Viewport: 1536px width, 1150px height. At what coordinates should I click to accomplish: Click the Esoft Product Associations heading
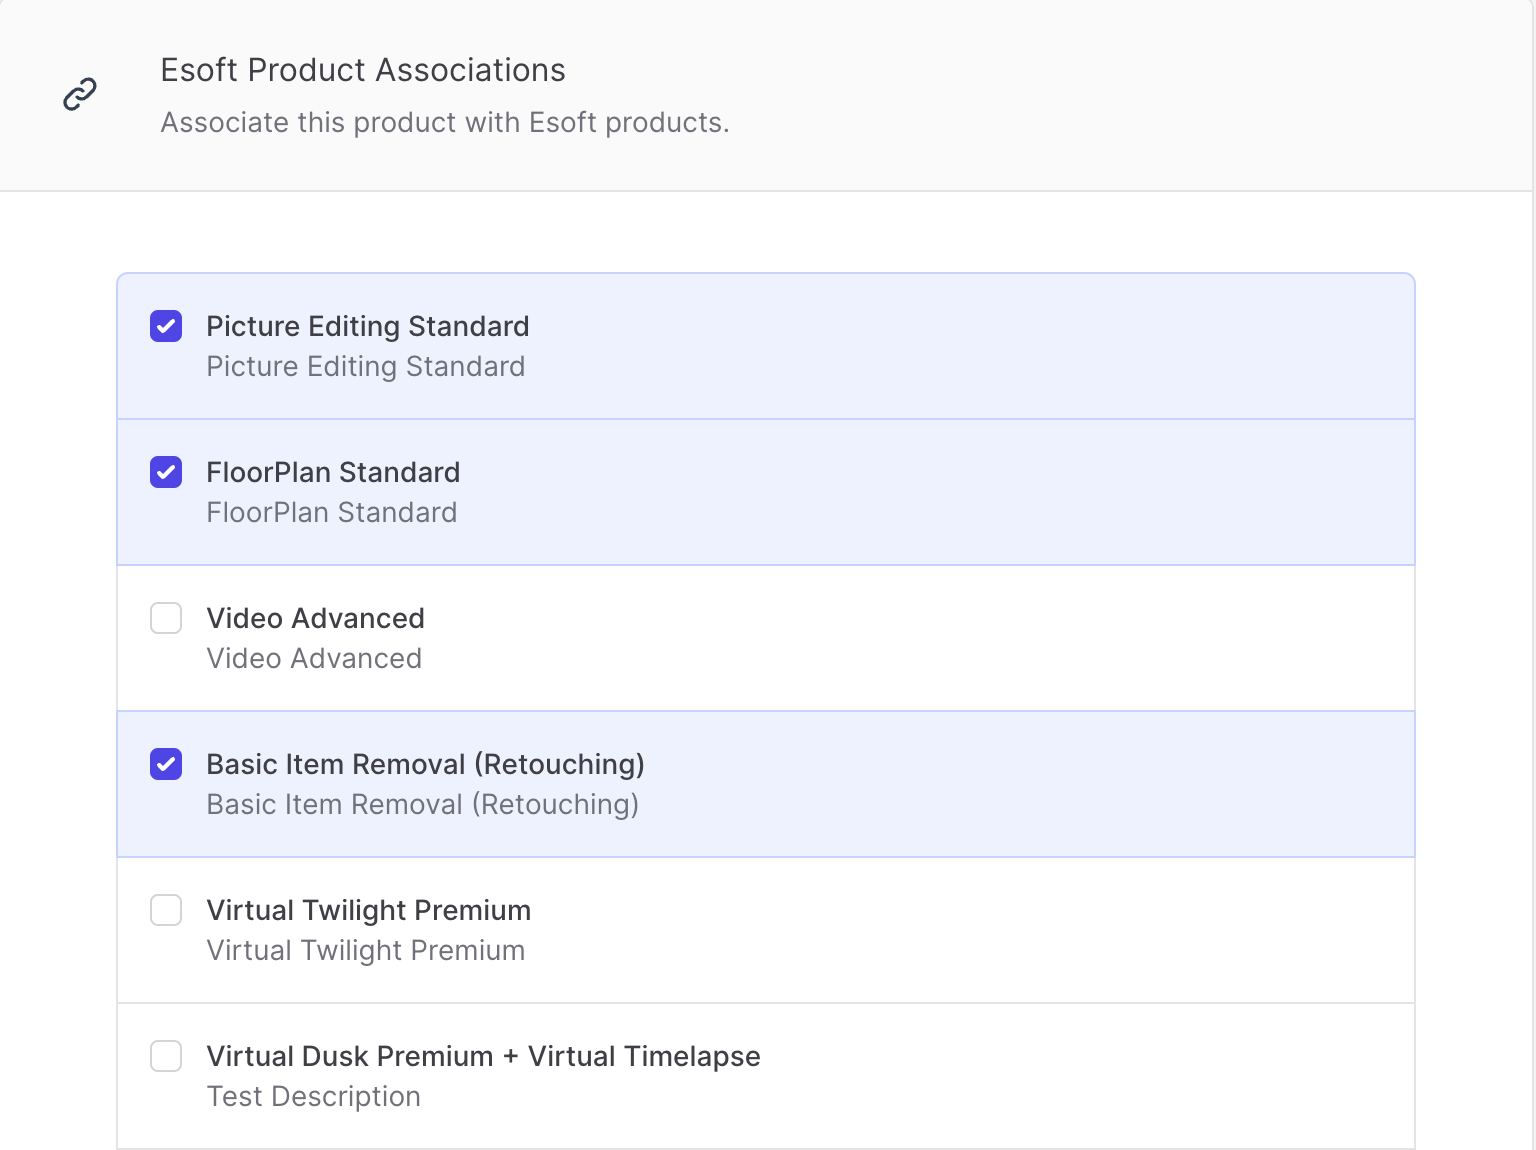363,70
